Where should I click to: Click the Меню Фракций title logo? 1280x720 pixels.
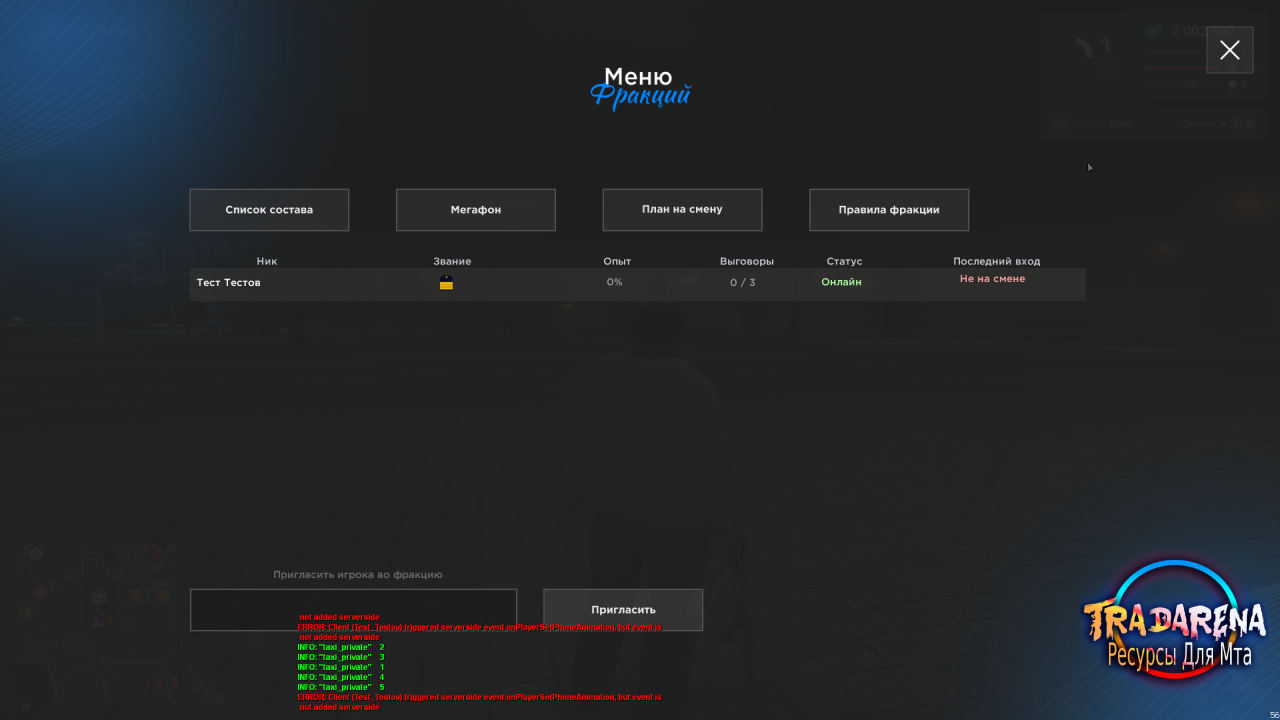640,88
